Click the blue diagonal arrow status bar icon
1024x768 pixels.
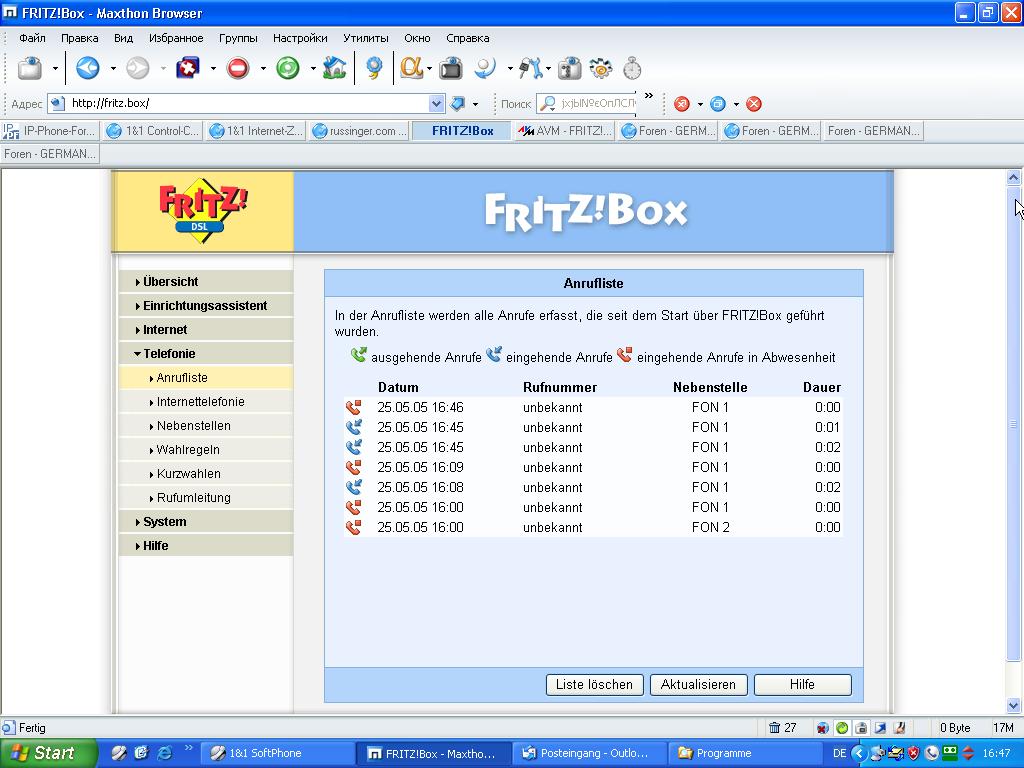point(880,728)
